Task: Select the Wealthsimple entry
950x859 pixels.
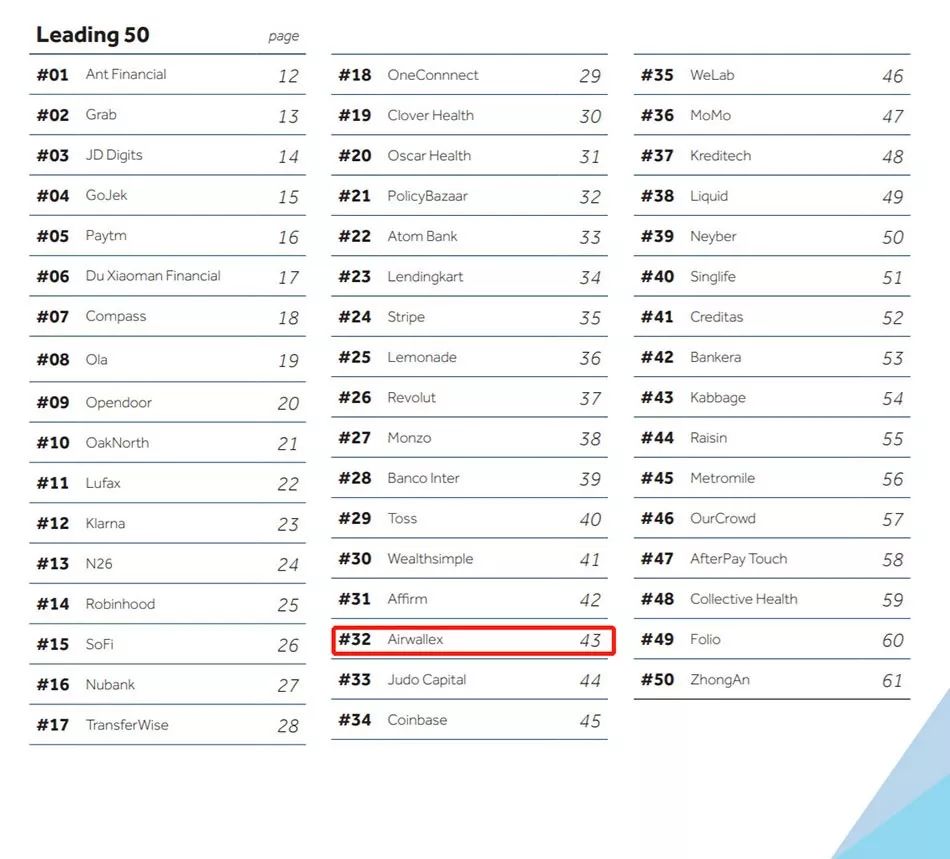Action: pyautogui.click(x=430, y=559)
